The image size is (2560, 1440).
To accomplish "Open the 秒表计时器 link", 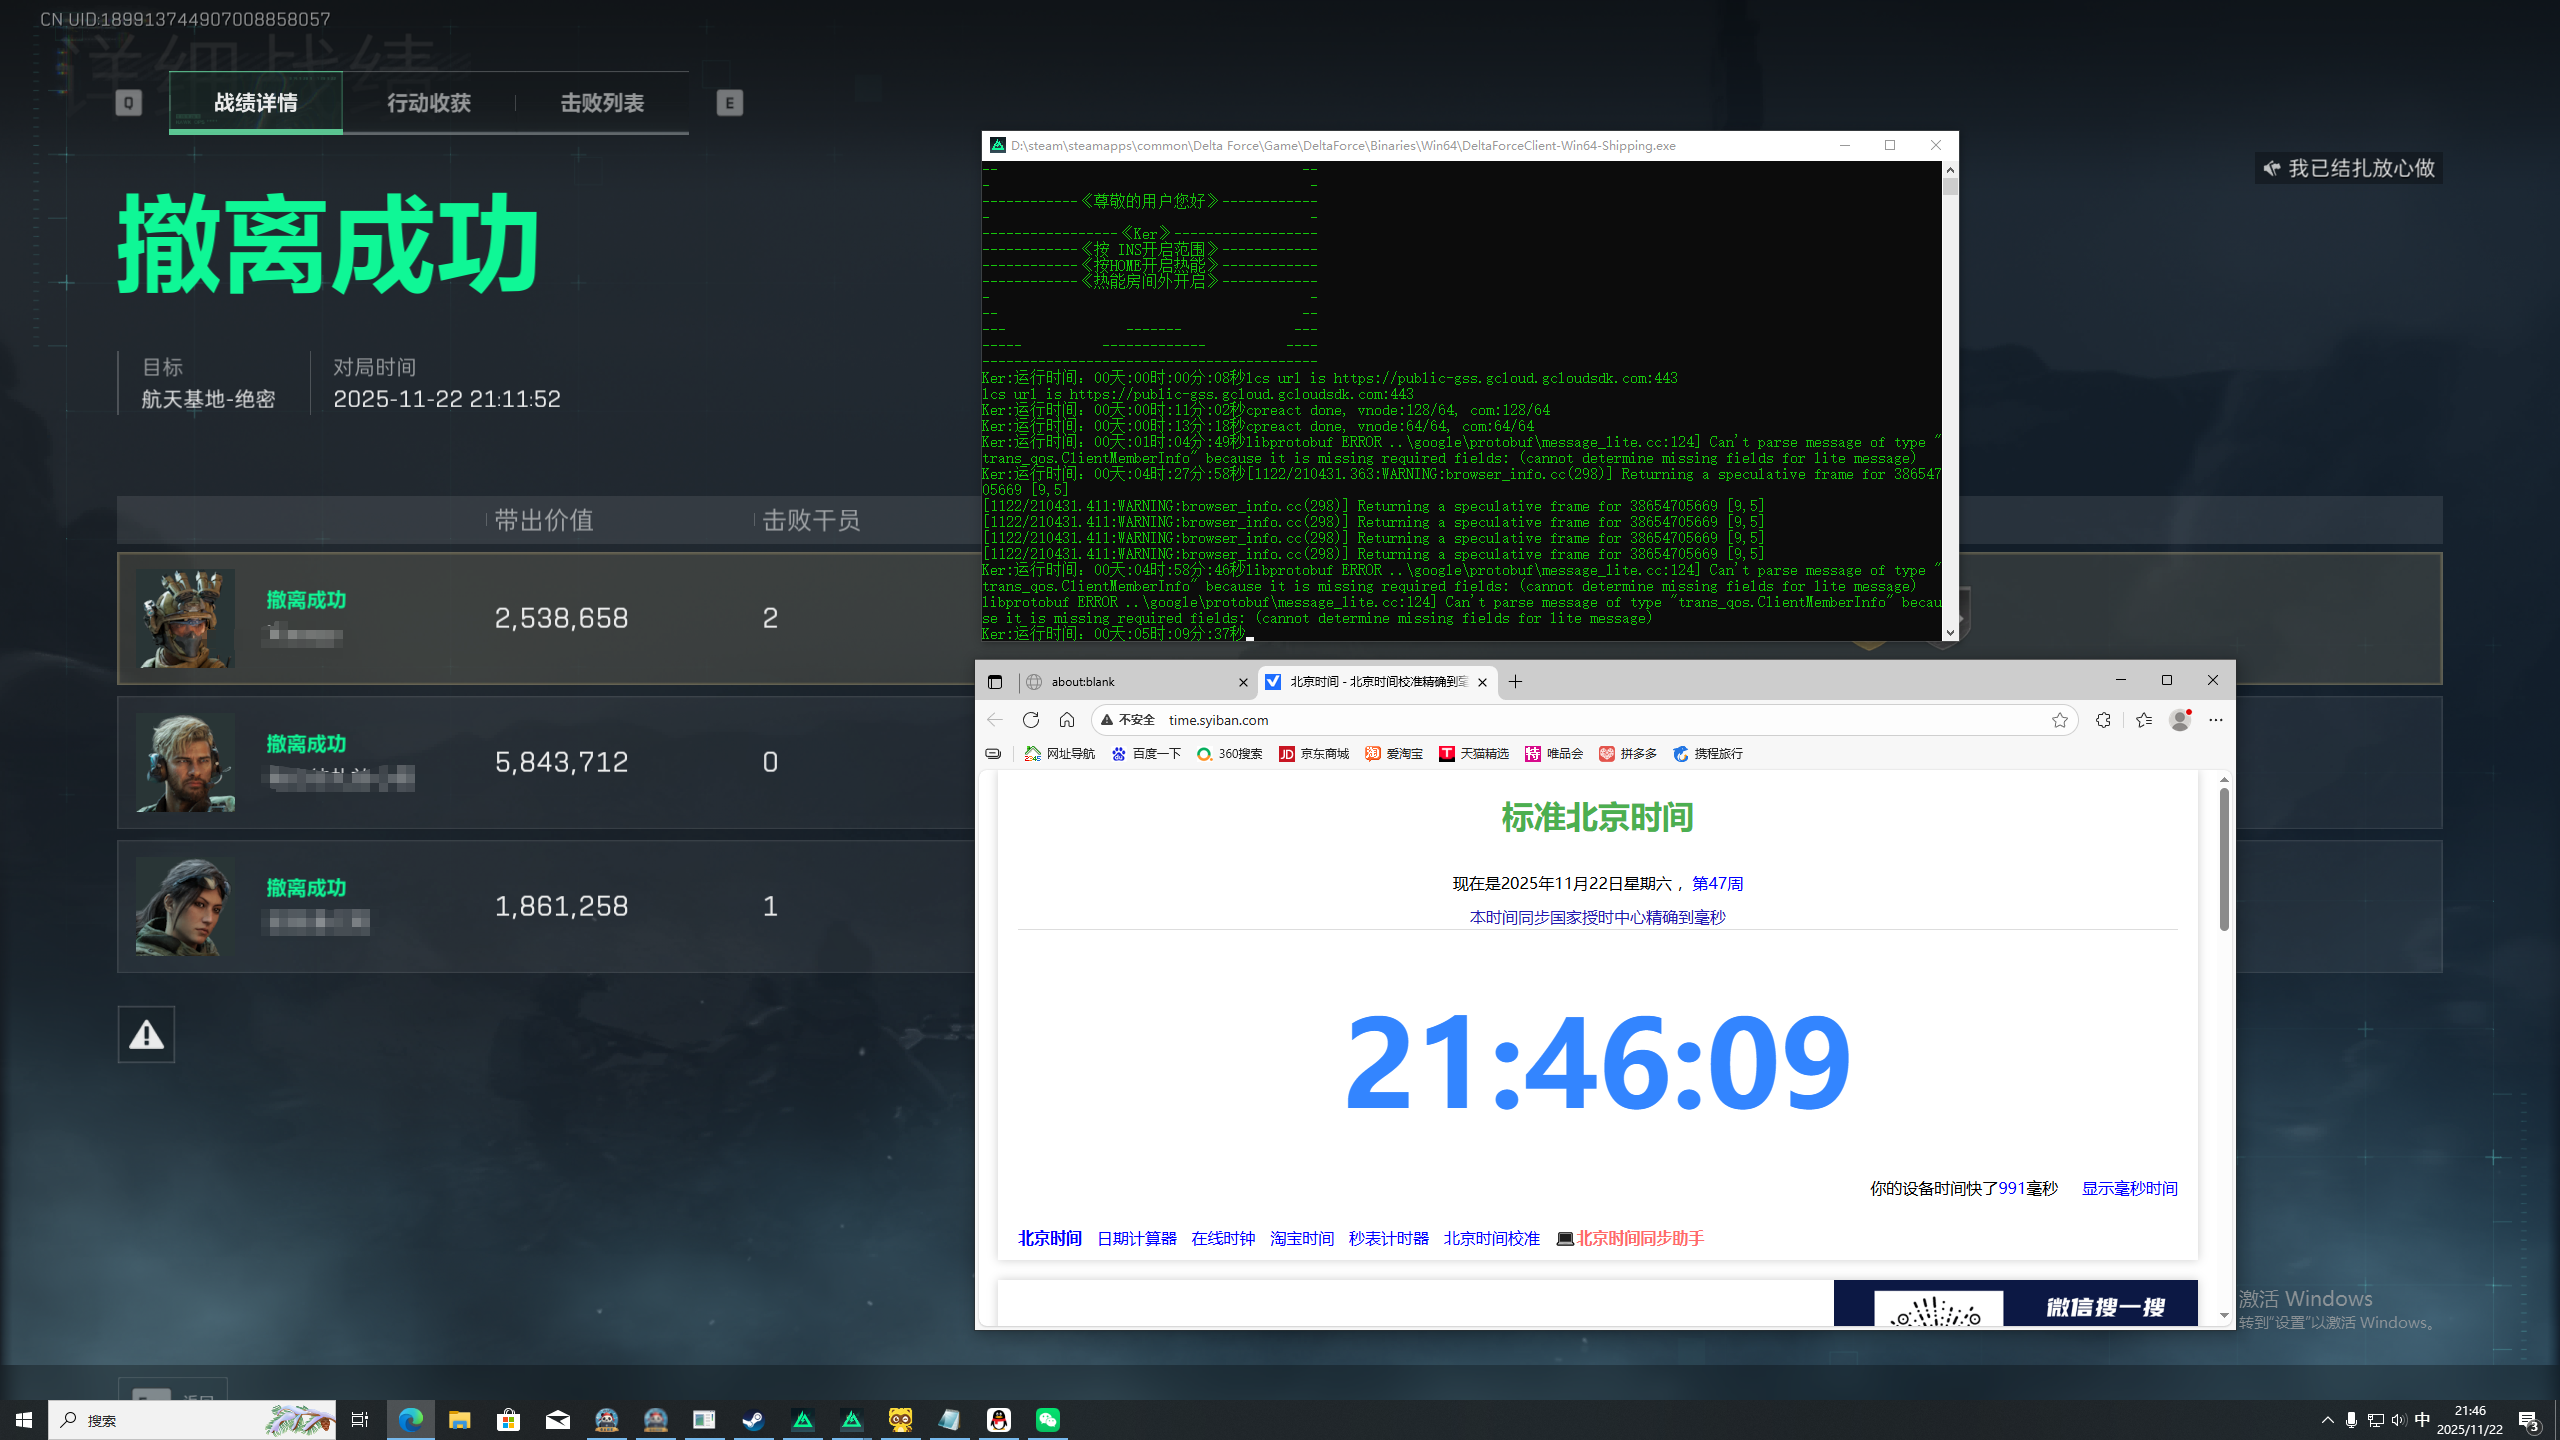I will tap(1388, 1238).
